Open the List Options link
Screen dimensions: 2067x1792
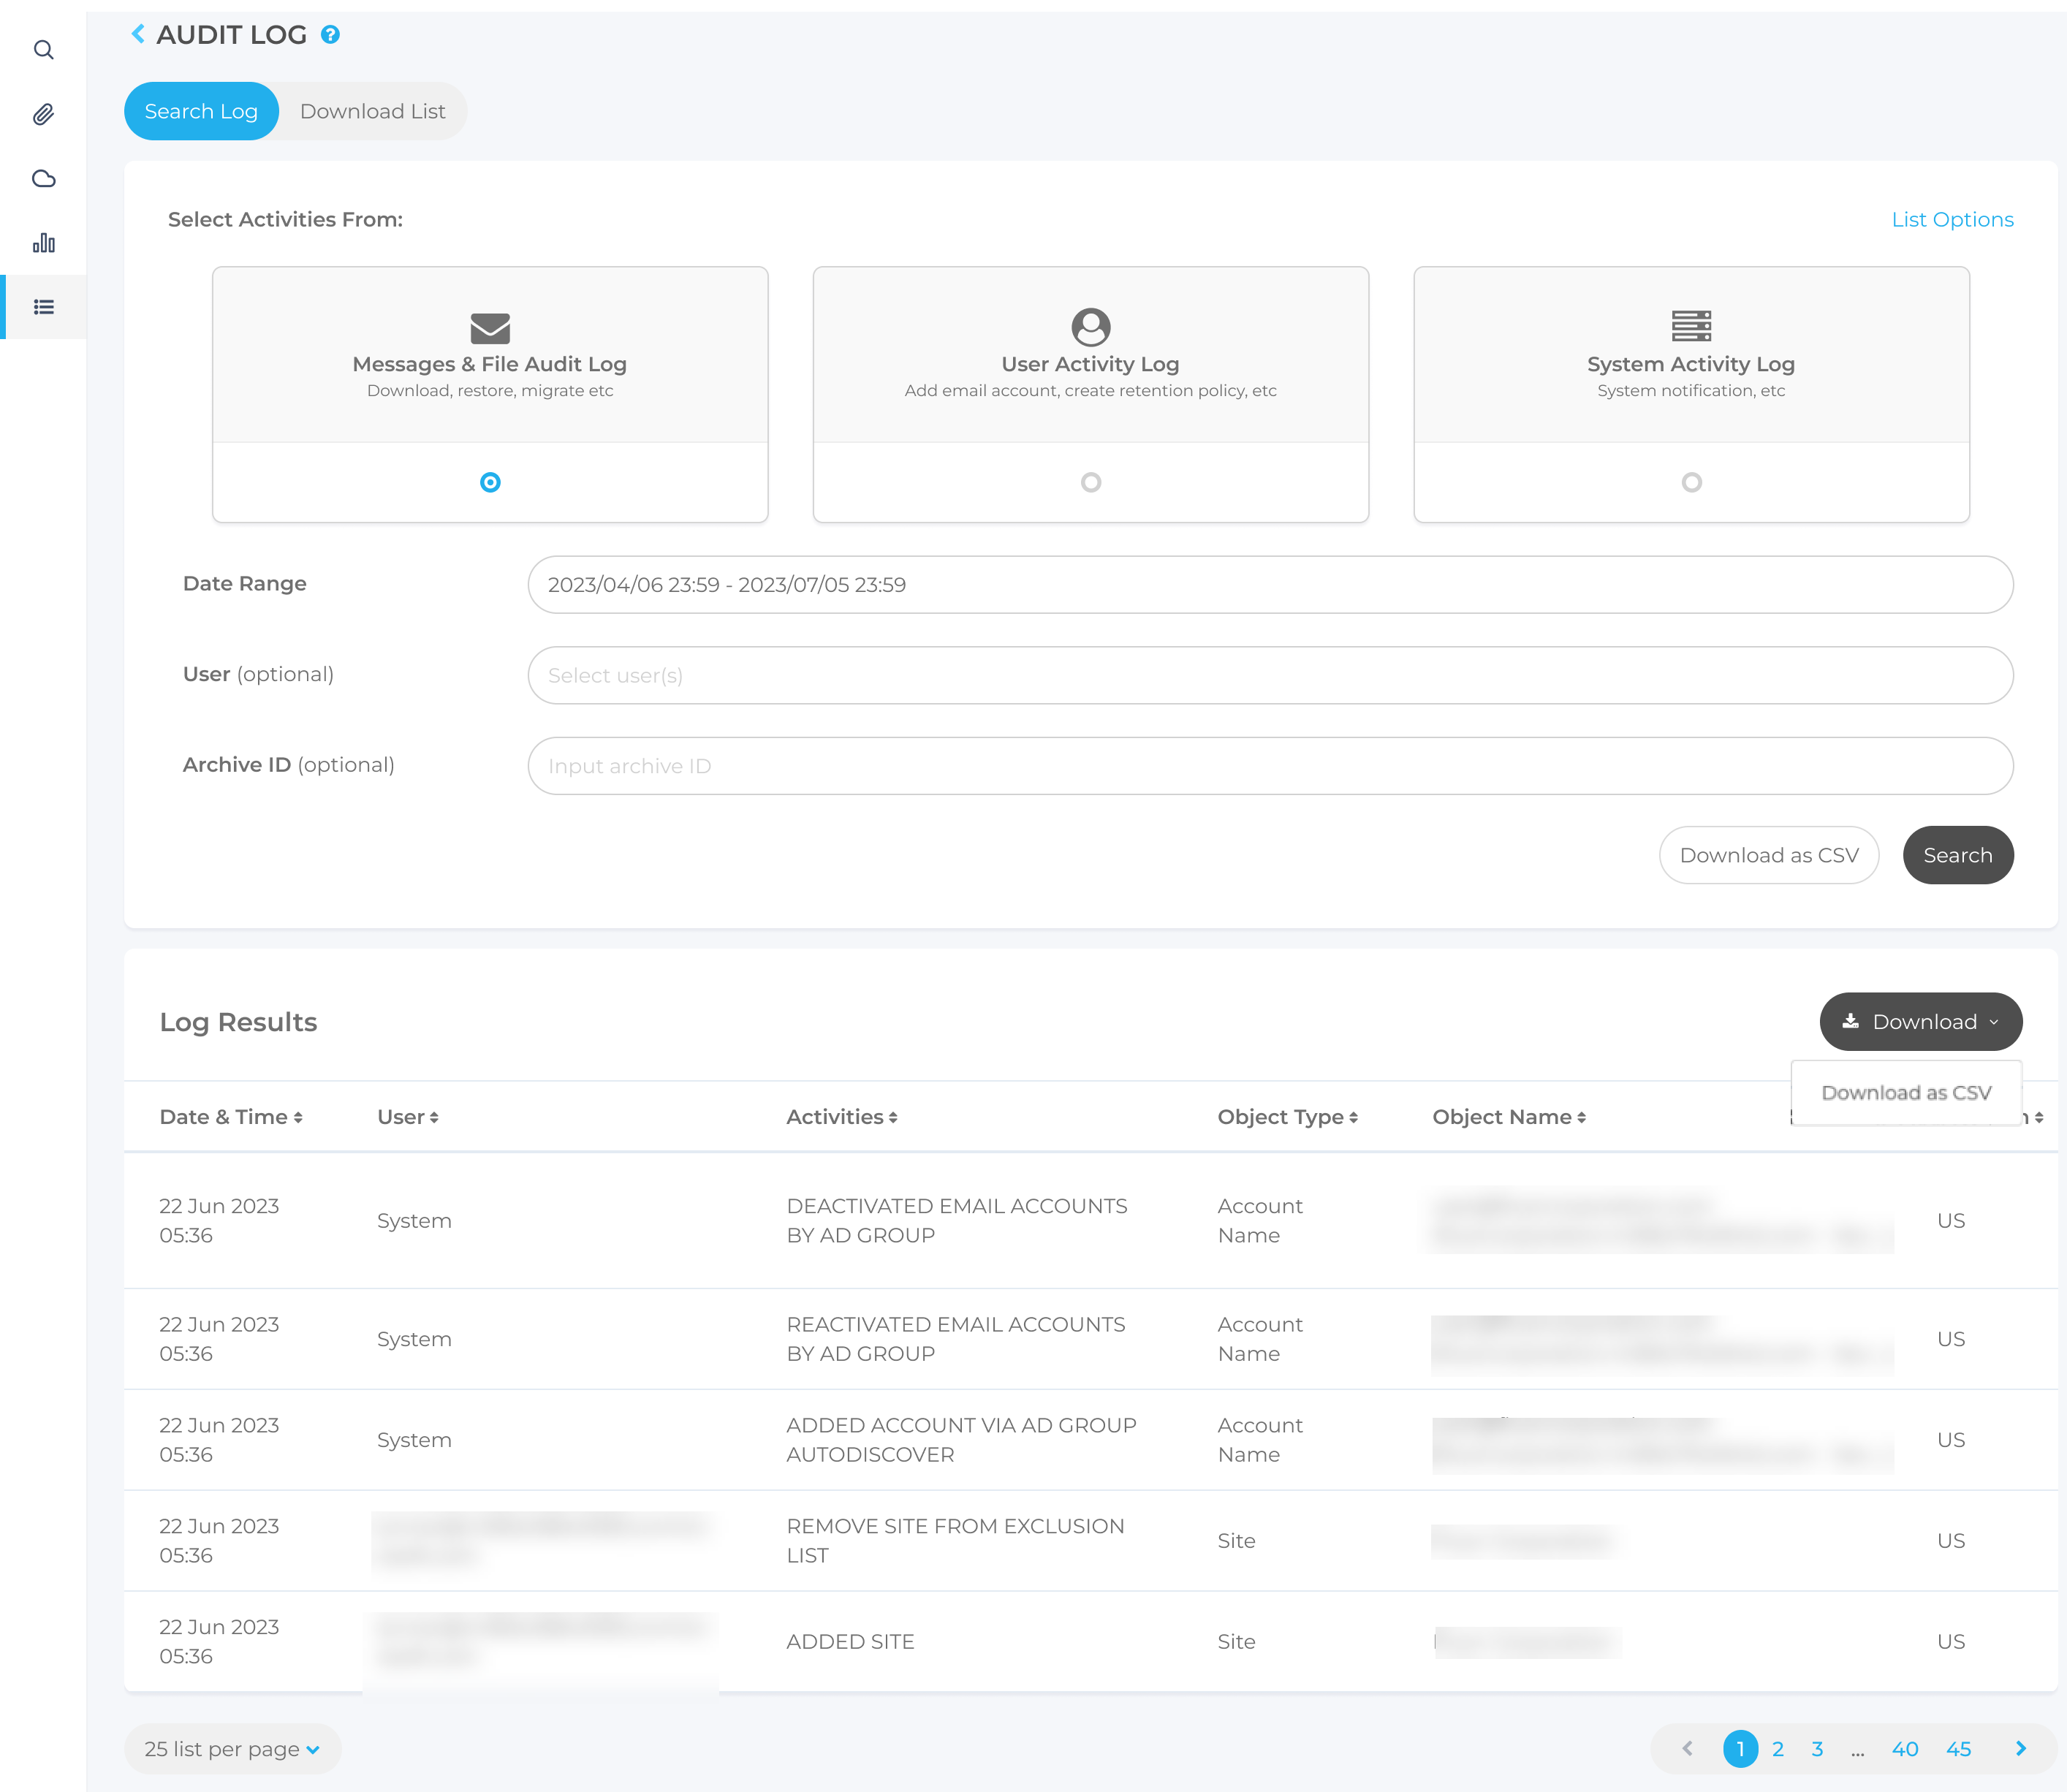point(1952,219)
